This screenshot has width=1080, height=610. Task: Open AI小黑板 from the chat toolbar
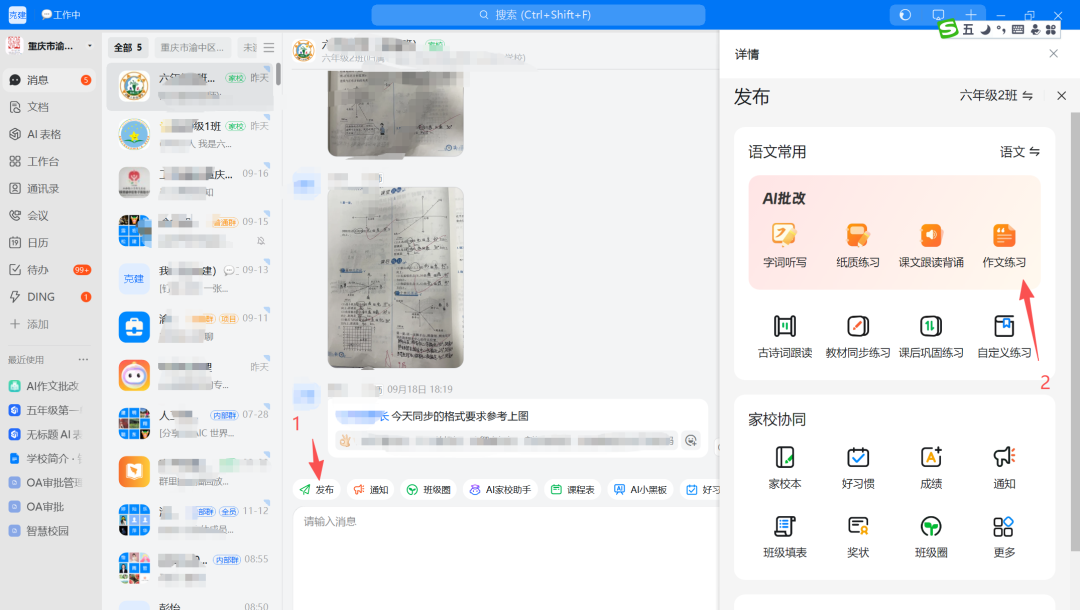point(640,489)
